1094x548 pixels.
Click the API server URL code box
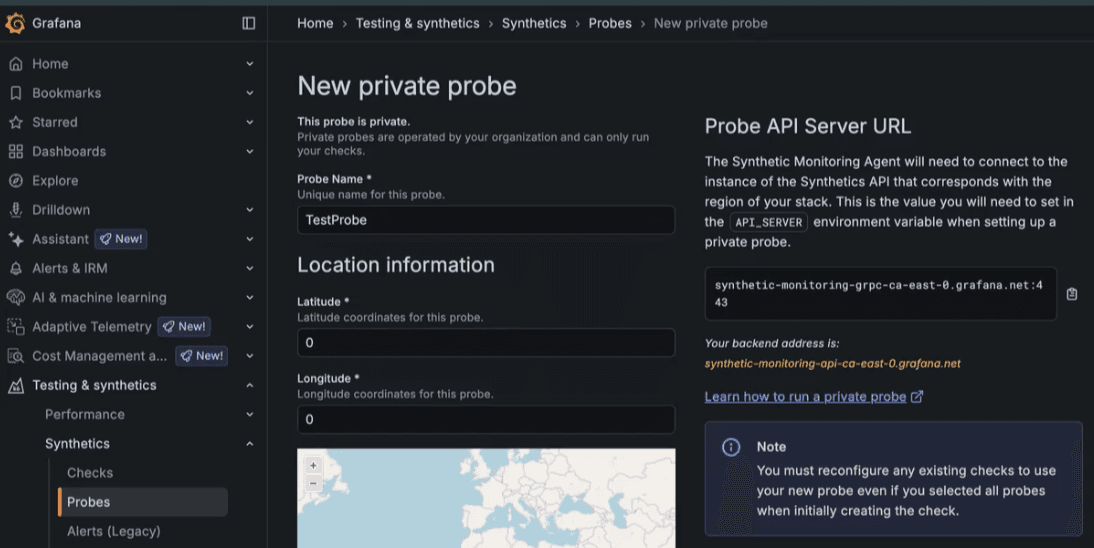coord(881,294)
